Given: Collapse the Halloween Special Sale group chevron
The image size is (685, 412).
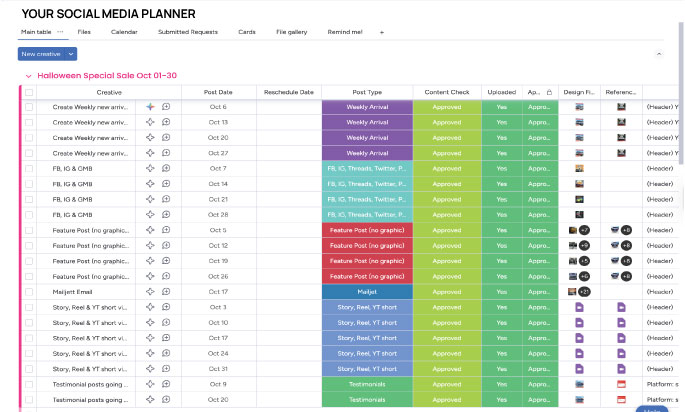Looking at the screenshot, I should 28,76.
